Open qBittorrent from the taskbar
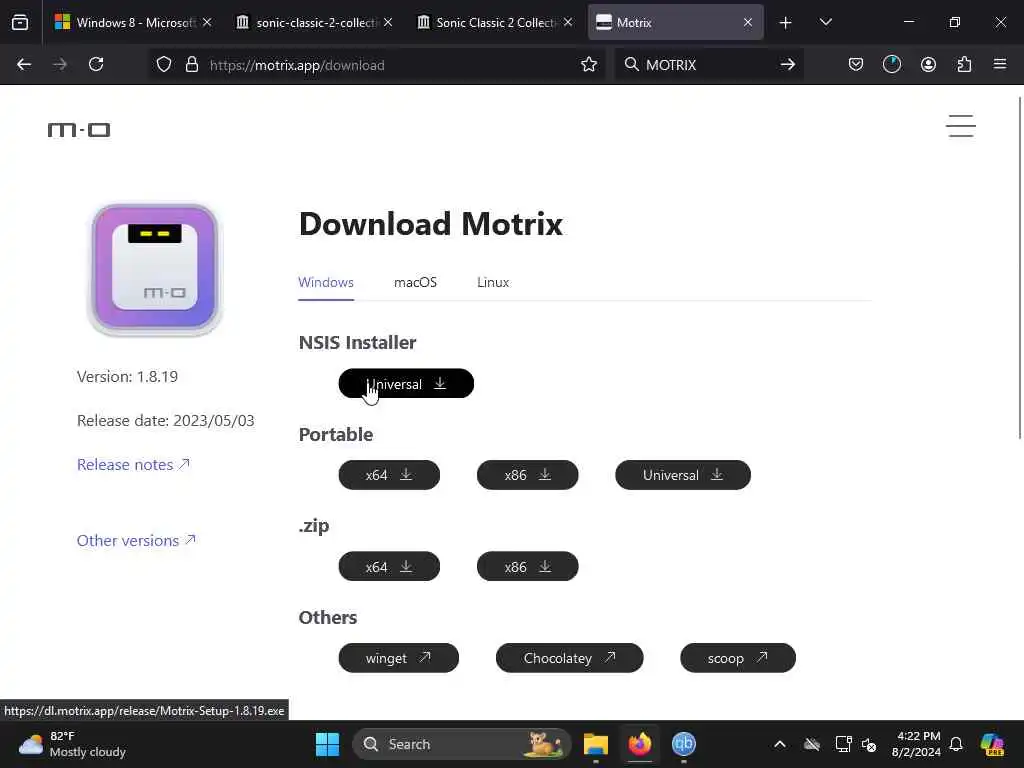1024x768 pixels. point(684,744)
